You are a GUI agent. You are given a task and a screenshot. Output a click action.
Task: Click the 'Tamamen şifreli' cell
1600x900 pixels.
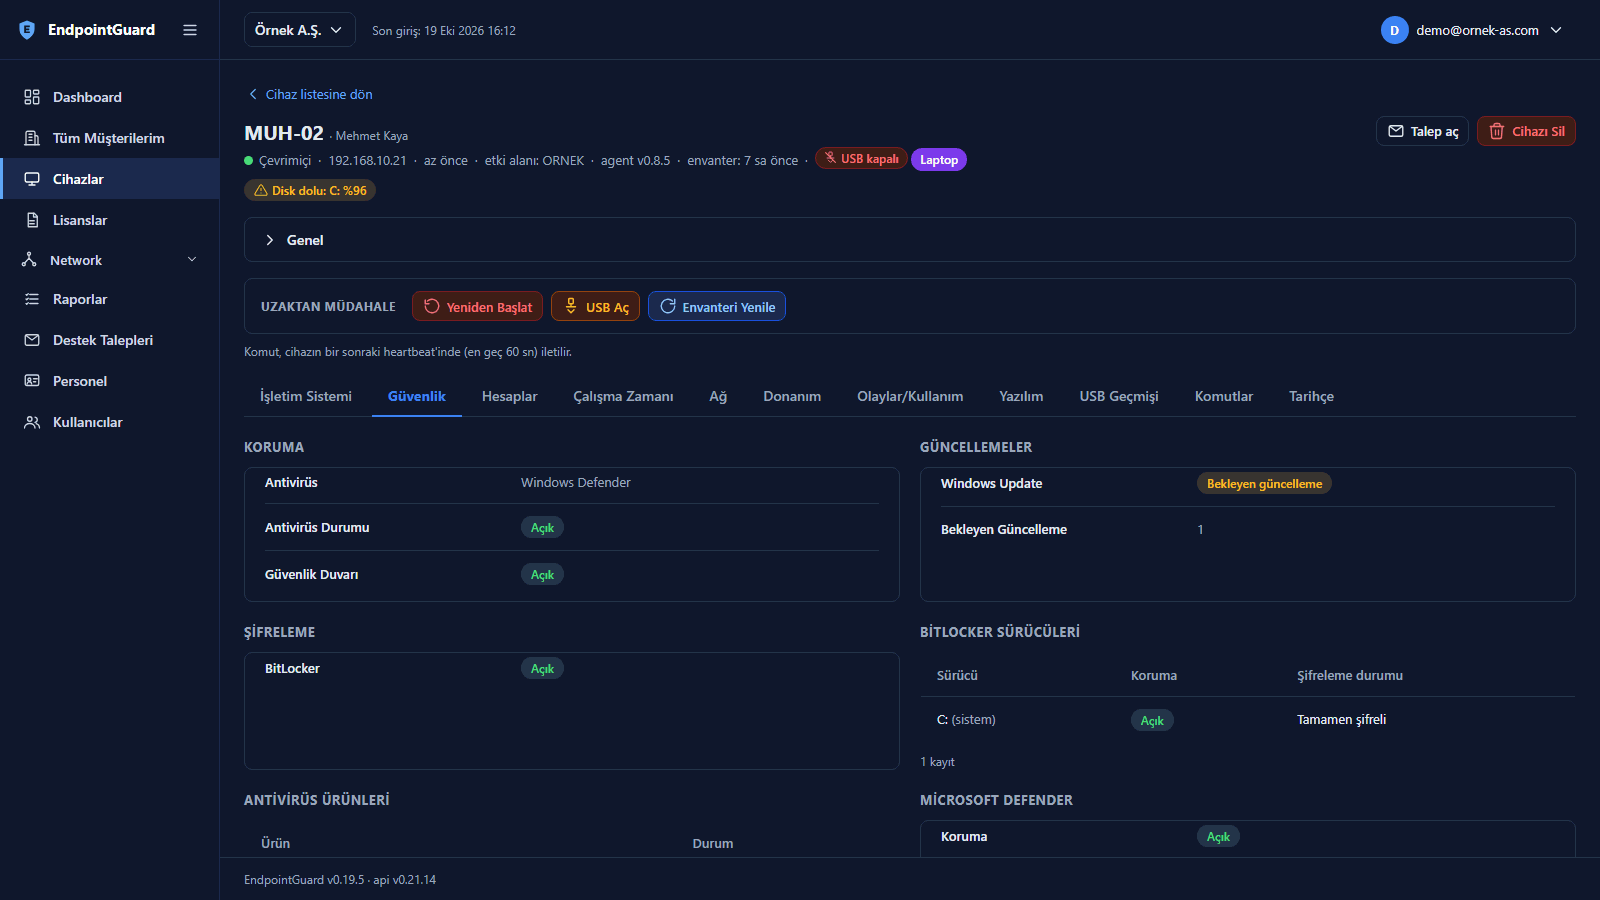click(x=1341, y=719)
